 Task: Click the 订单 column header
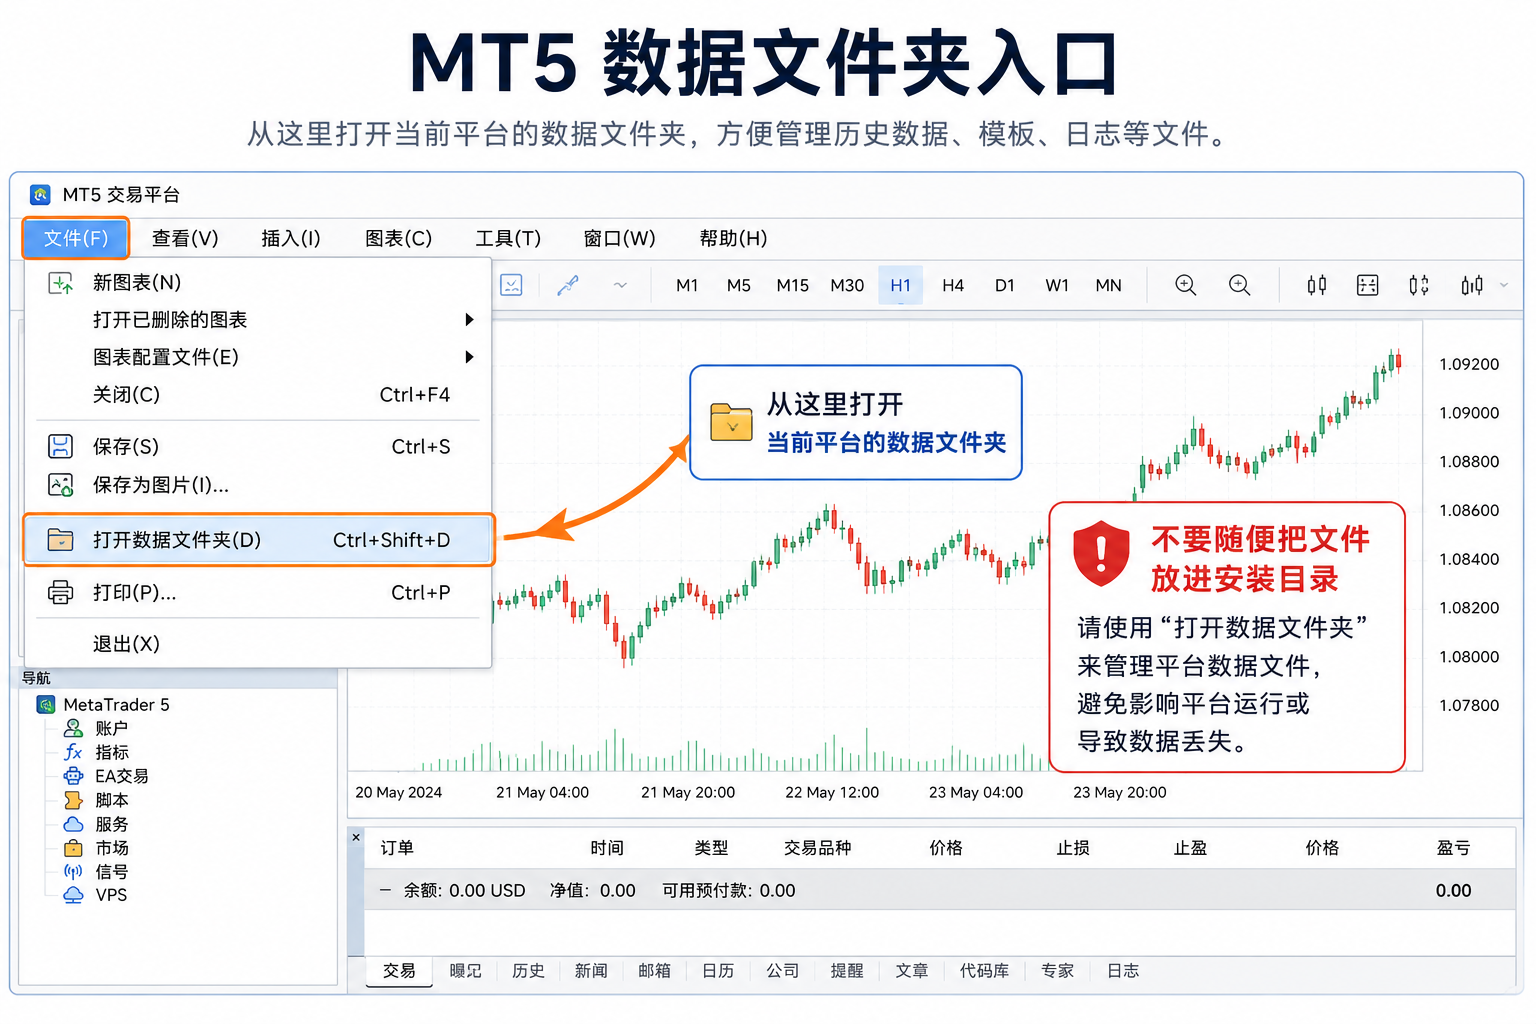tap(397, 848)
